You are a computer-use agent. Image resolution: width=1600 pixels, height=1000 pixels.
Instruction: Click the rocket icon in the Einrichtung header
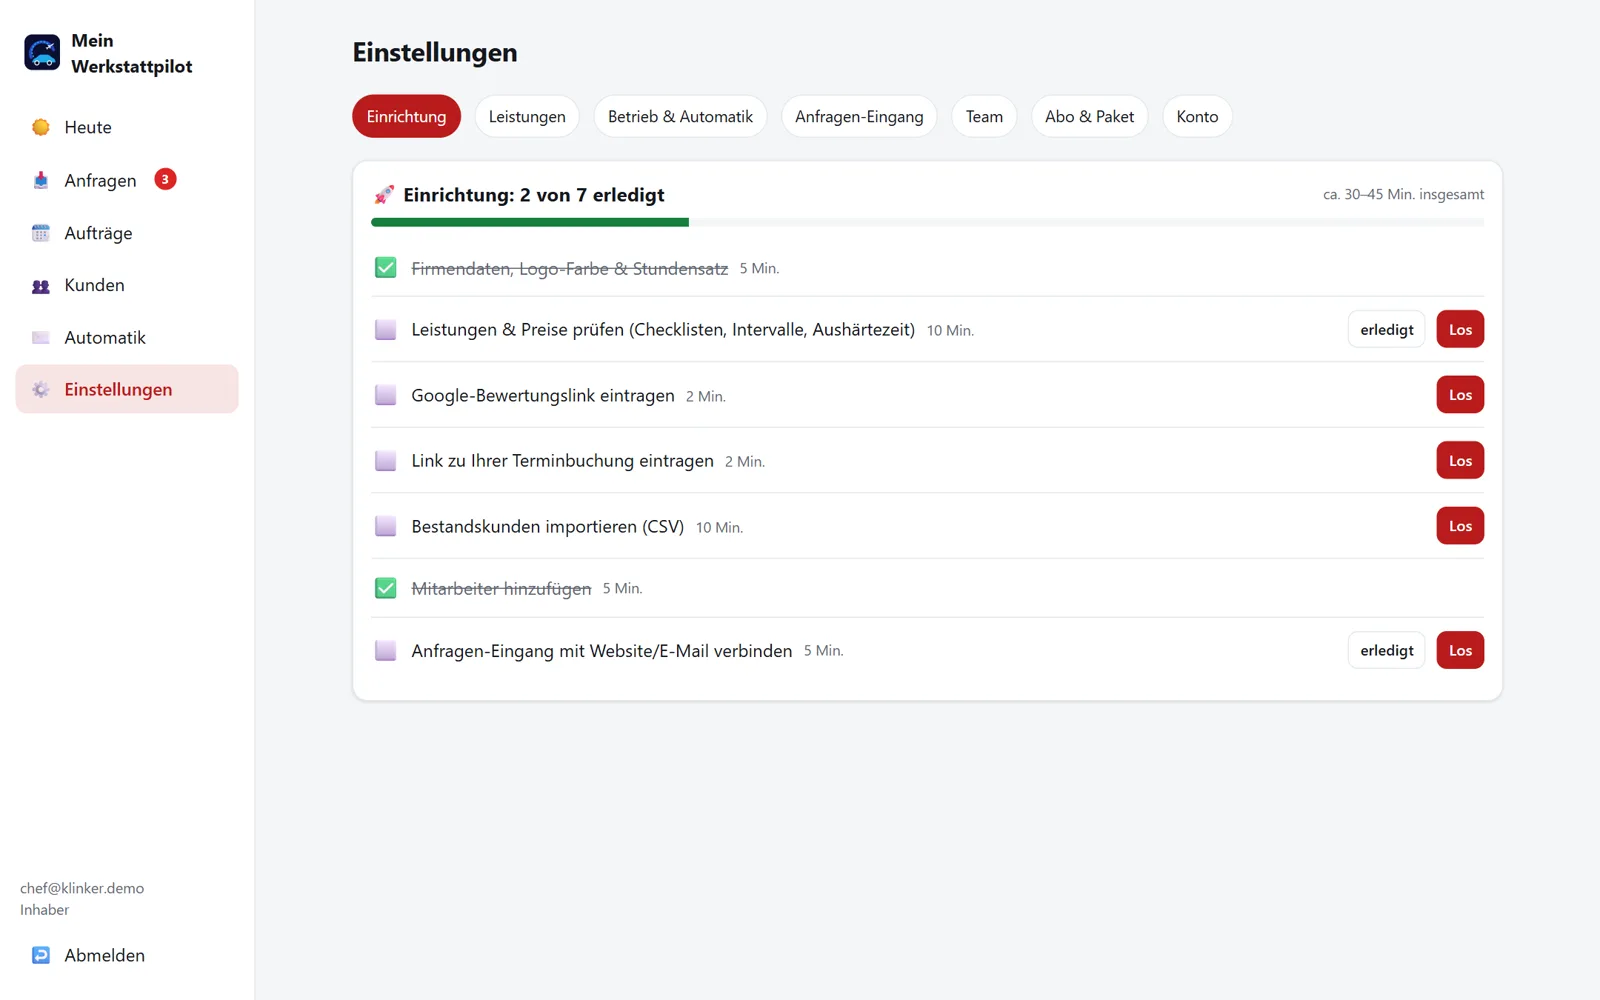[x=384, y=194]
